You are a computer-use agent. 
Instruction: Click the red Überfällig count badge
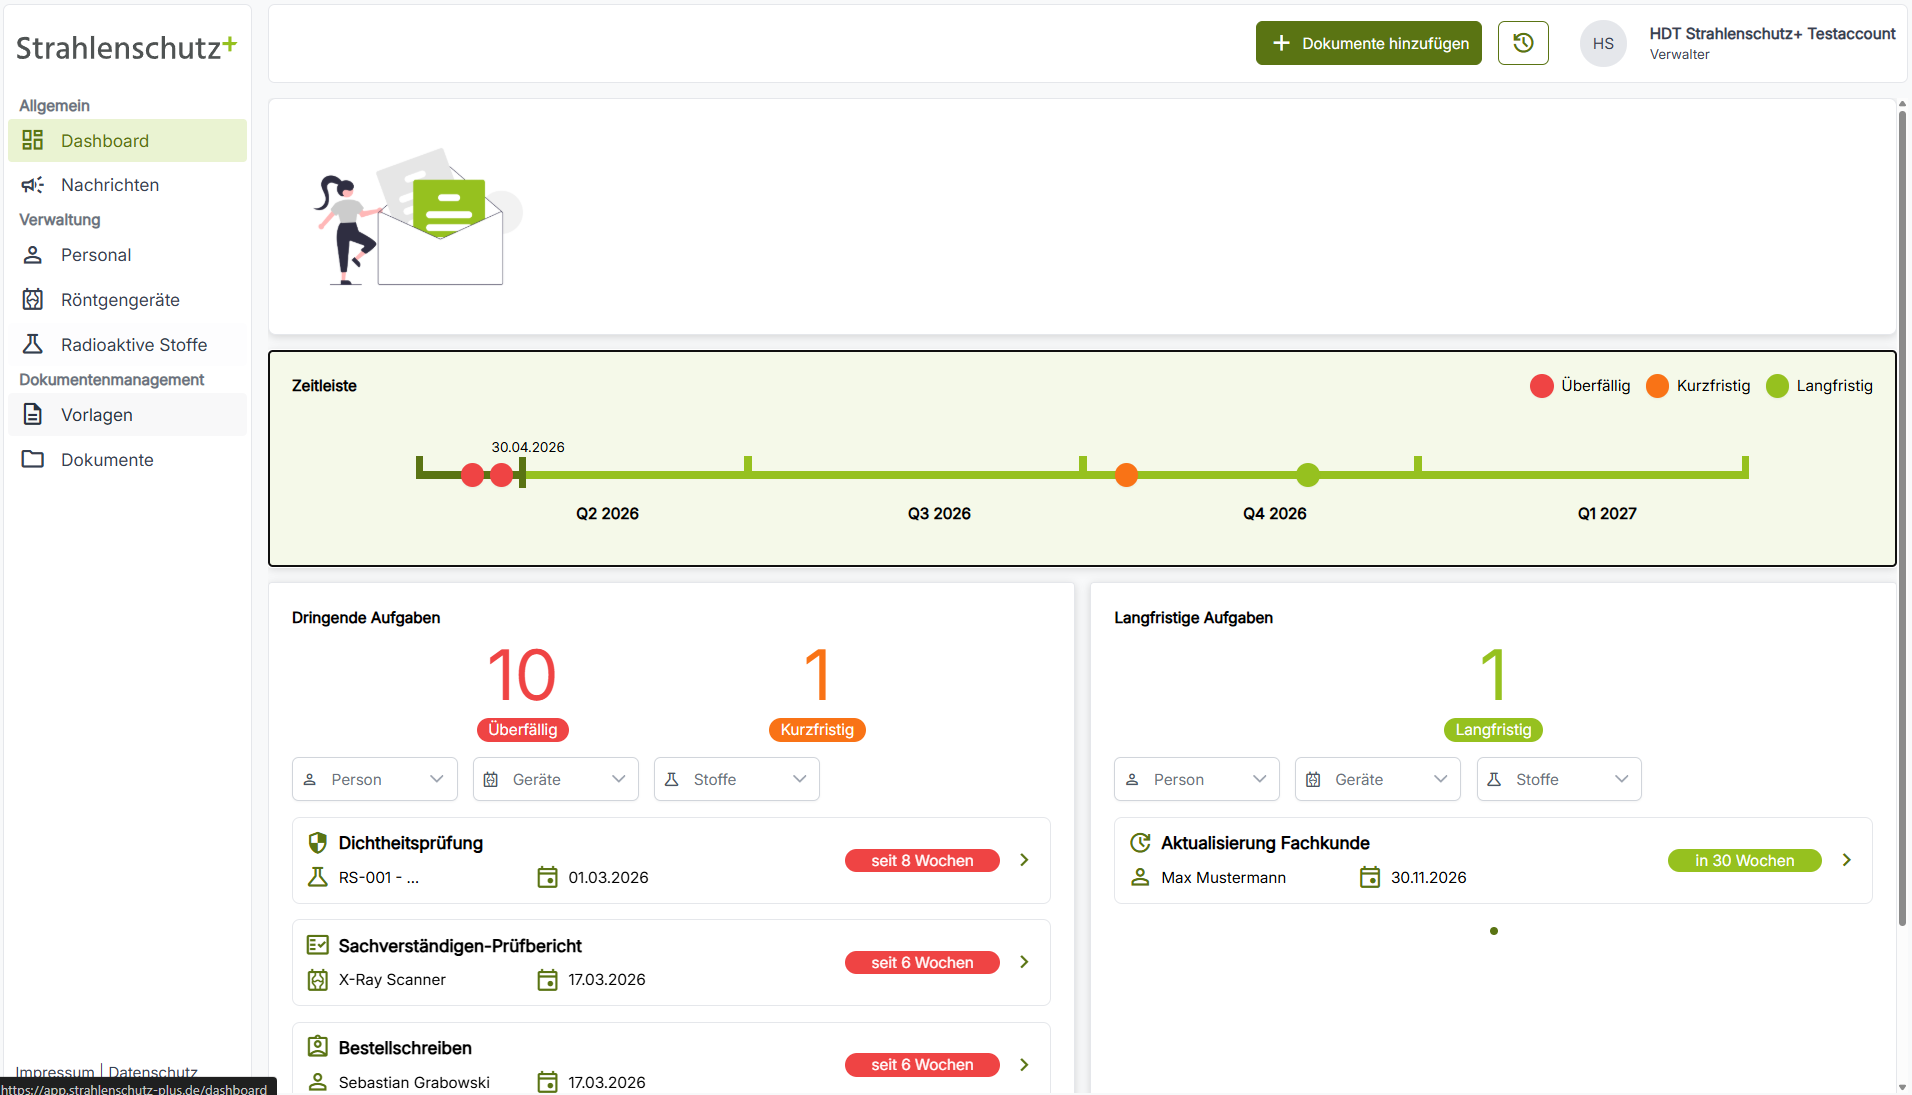pos(523,730)
